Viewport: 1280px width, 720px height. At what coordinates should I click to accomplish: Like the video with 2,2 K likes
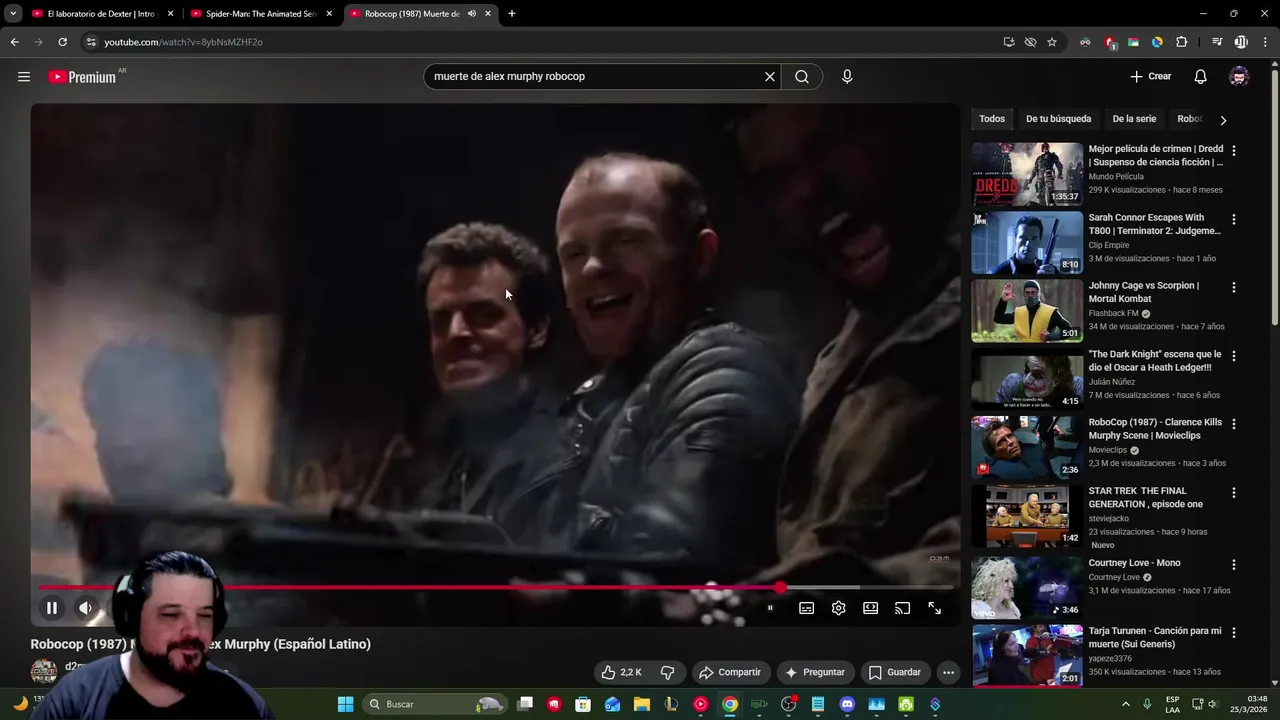pyautogui.click(x=621, y=672)
